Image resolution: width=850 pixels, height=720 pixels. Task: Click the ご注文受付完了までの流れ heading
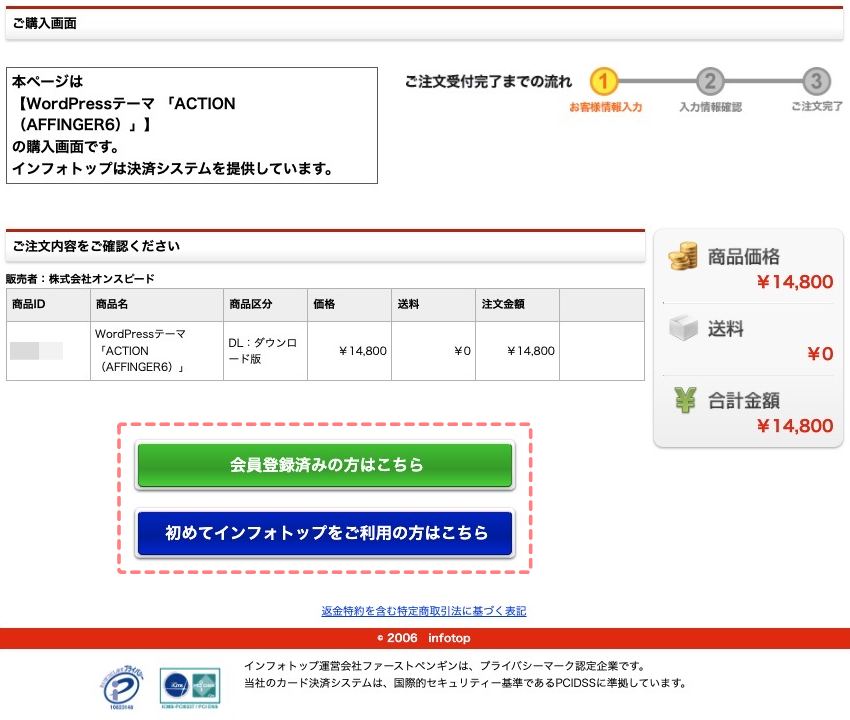[x=488, y=82]
